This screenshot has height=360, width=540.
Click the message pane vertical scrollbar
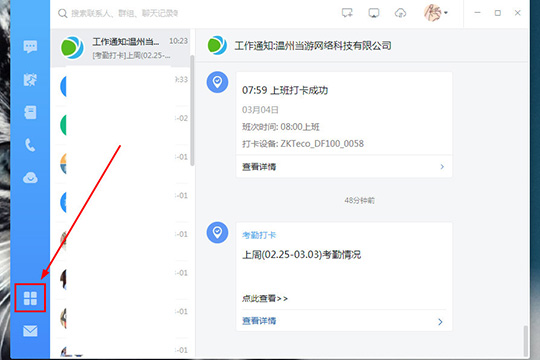click(526, 340)
